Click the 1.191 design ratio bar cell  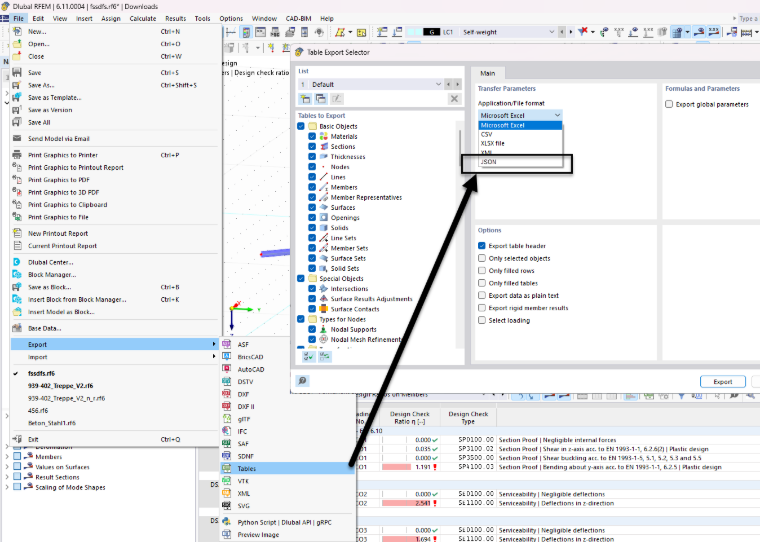pyautogui.click(x=410, y=467)
